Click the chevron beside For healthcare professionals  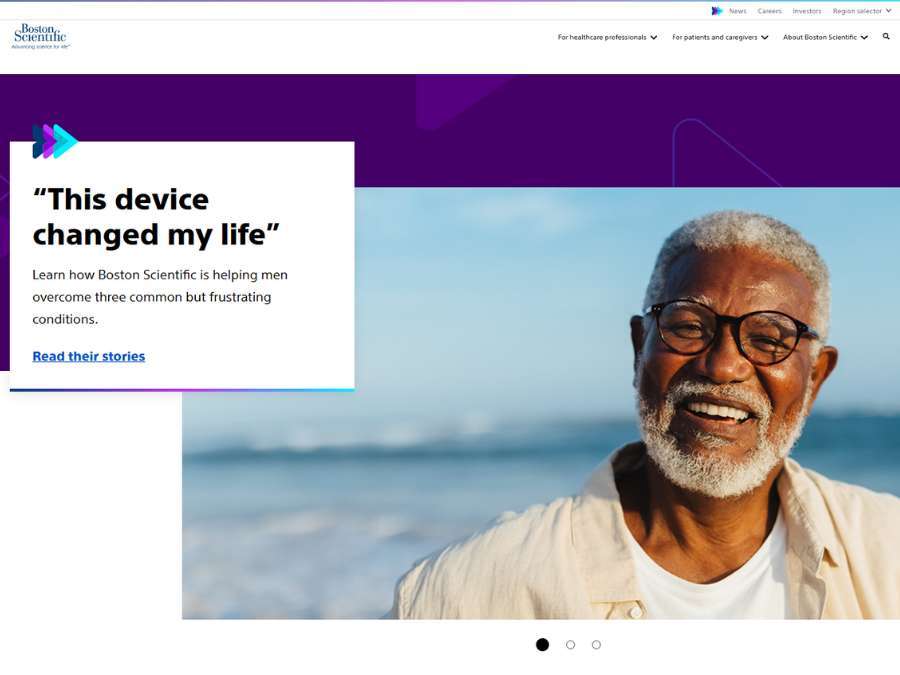654,37
